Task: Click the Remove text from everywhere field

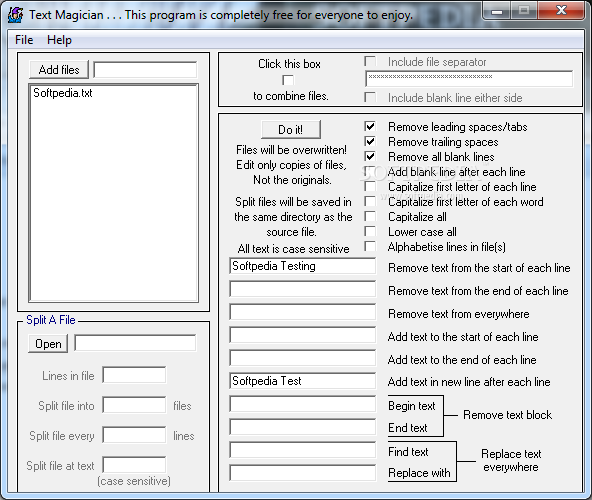Action: [x=302, y=312]
